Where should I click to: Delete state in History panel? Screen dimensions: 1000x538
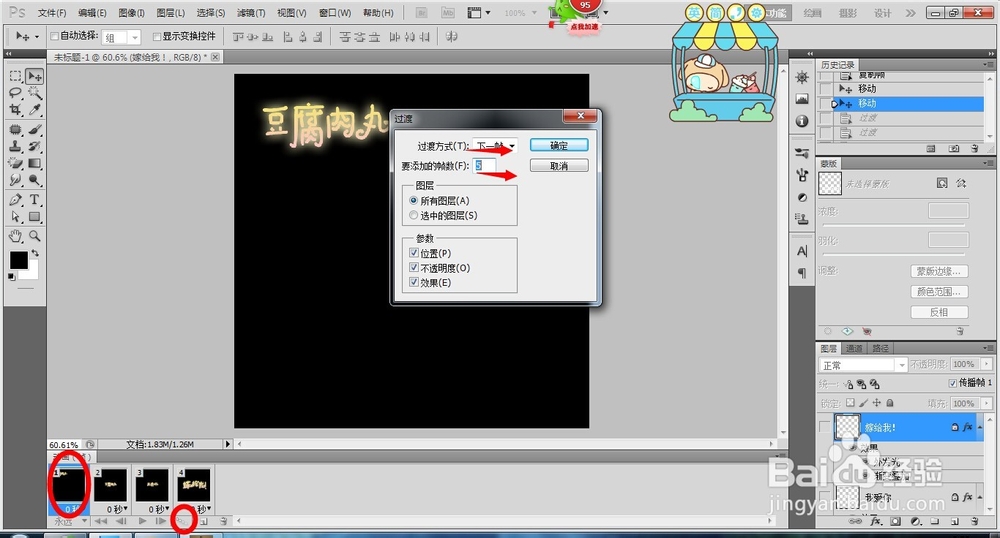(974, 149)
